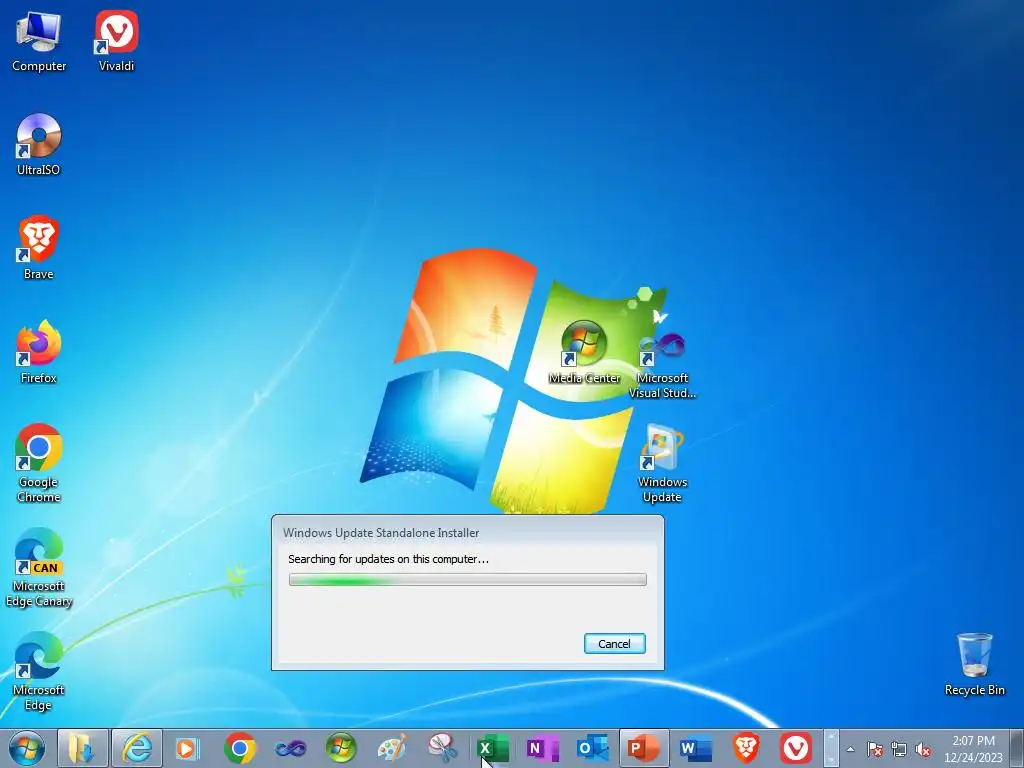Select the Microsoft Edge desktop shortcut
The width and height of the screenshot is (1024, 768).
coord(39,672)
